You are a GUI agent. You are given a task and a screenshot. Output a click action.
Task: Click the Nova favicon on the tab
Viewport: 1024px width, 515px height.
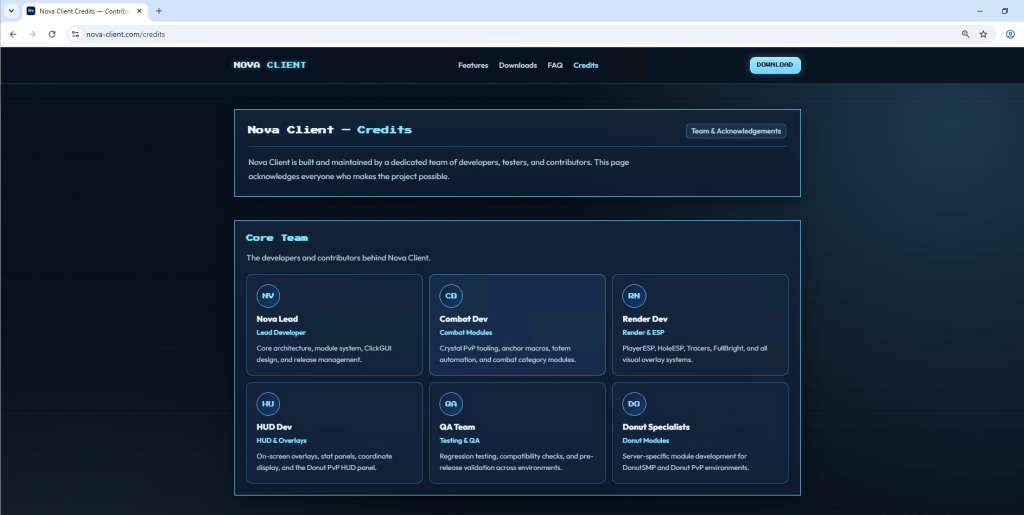tap(31, 11)
